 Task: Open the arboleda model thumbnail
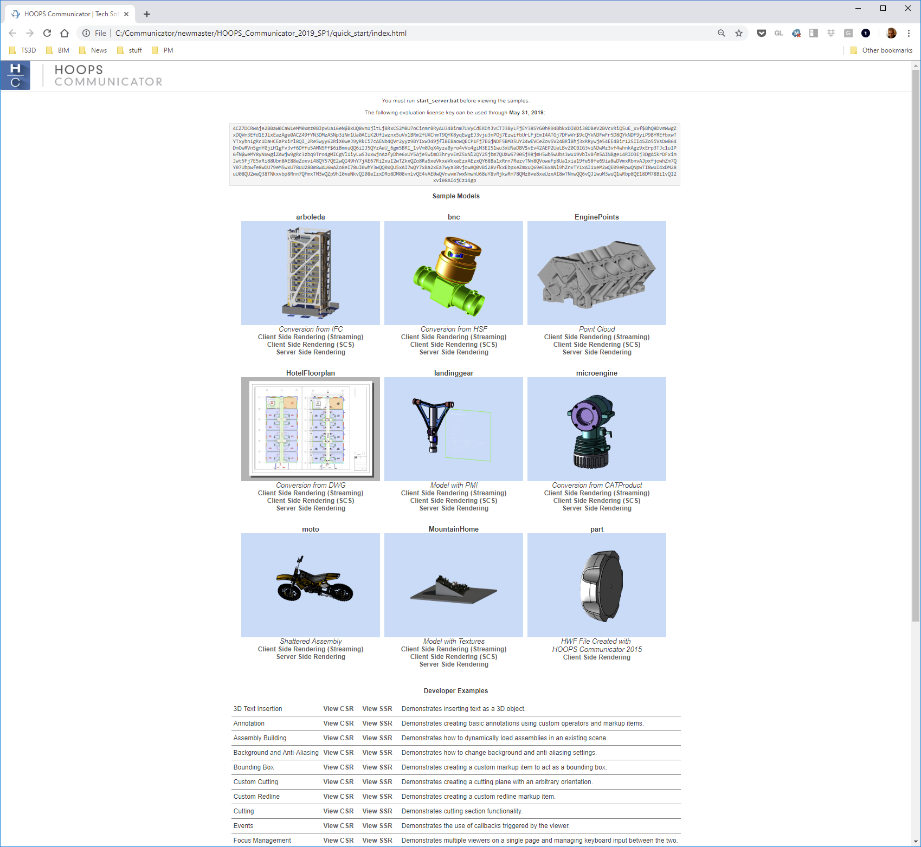pos(310,272)
